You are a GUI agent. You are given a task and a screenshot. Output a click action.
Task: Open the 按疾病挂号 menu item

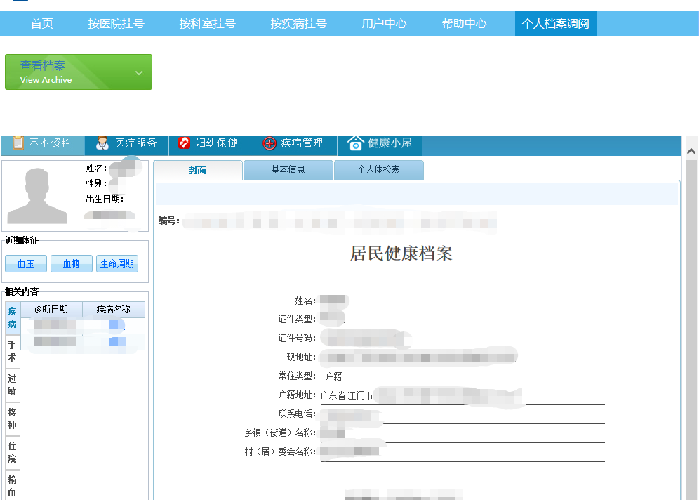pos(299,24)
